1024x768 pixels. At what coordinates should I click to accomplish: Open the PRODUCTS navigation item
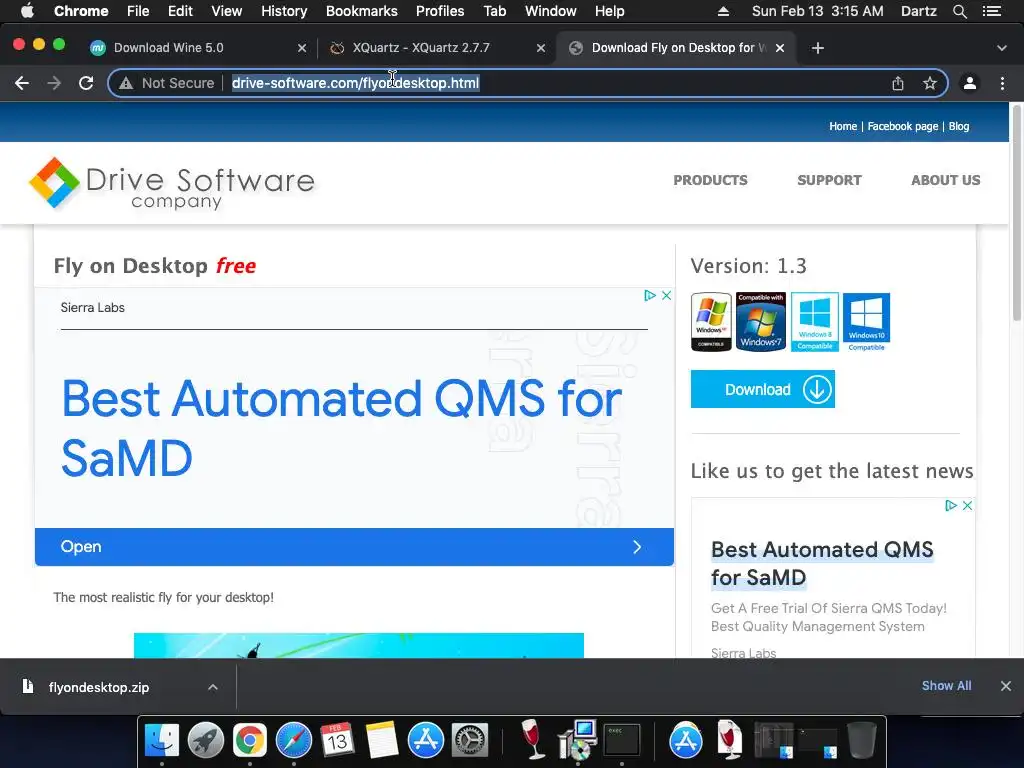point(711,180)
